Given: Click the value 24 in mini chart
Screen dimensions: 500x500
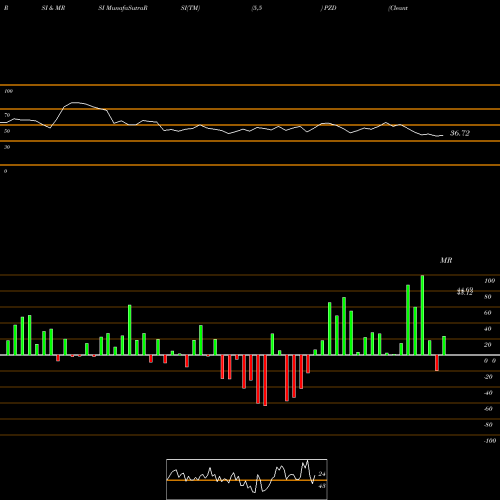Looking at the screenshot, I should click(x=322, y=474).
